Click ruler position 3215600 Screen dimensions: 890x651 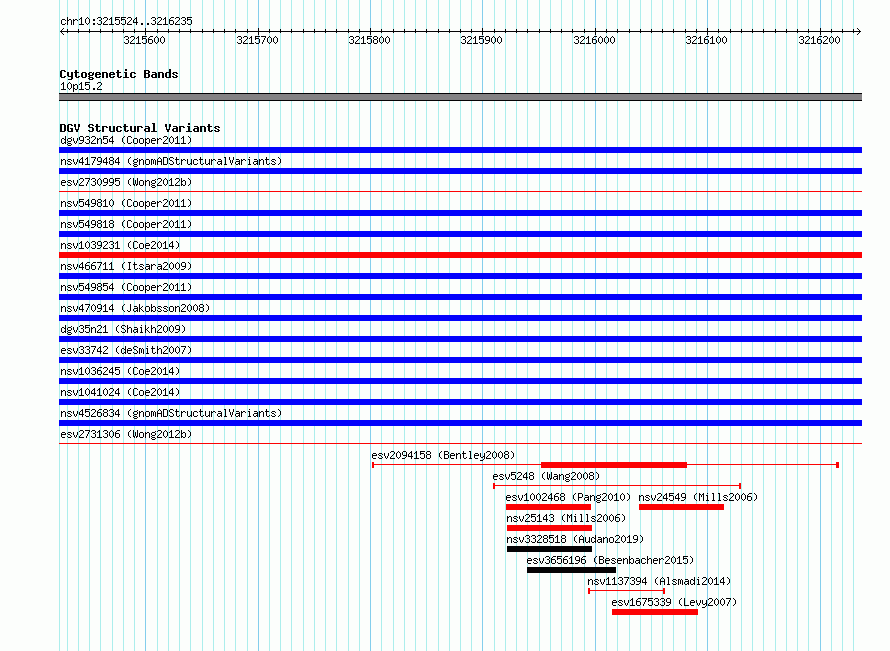coord(144,40)
